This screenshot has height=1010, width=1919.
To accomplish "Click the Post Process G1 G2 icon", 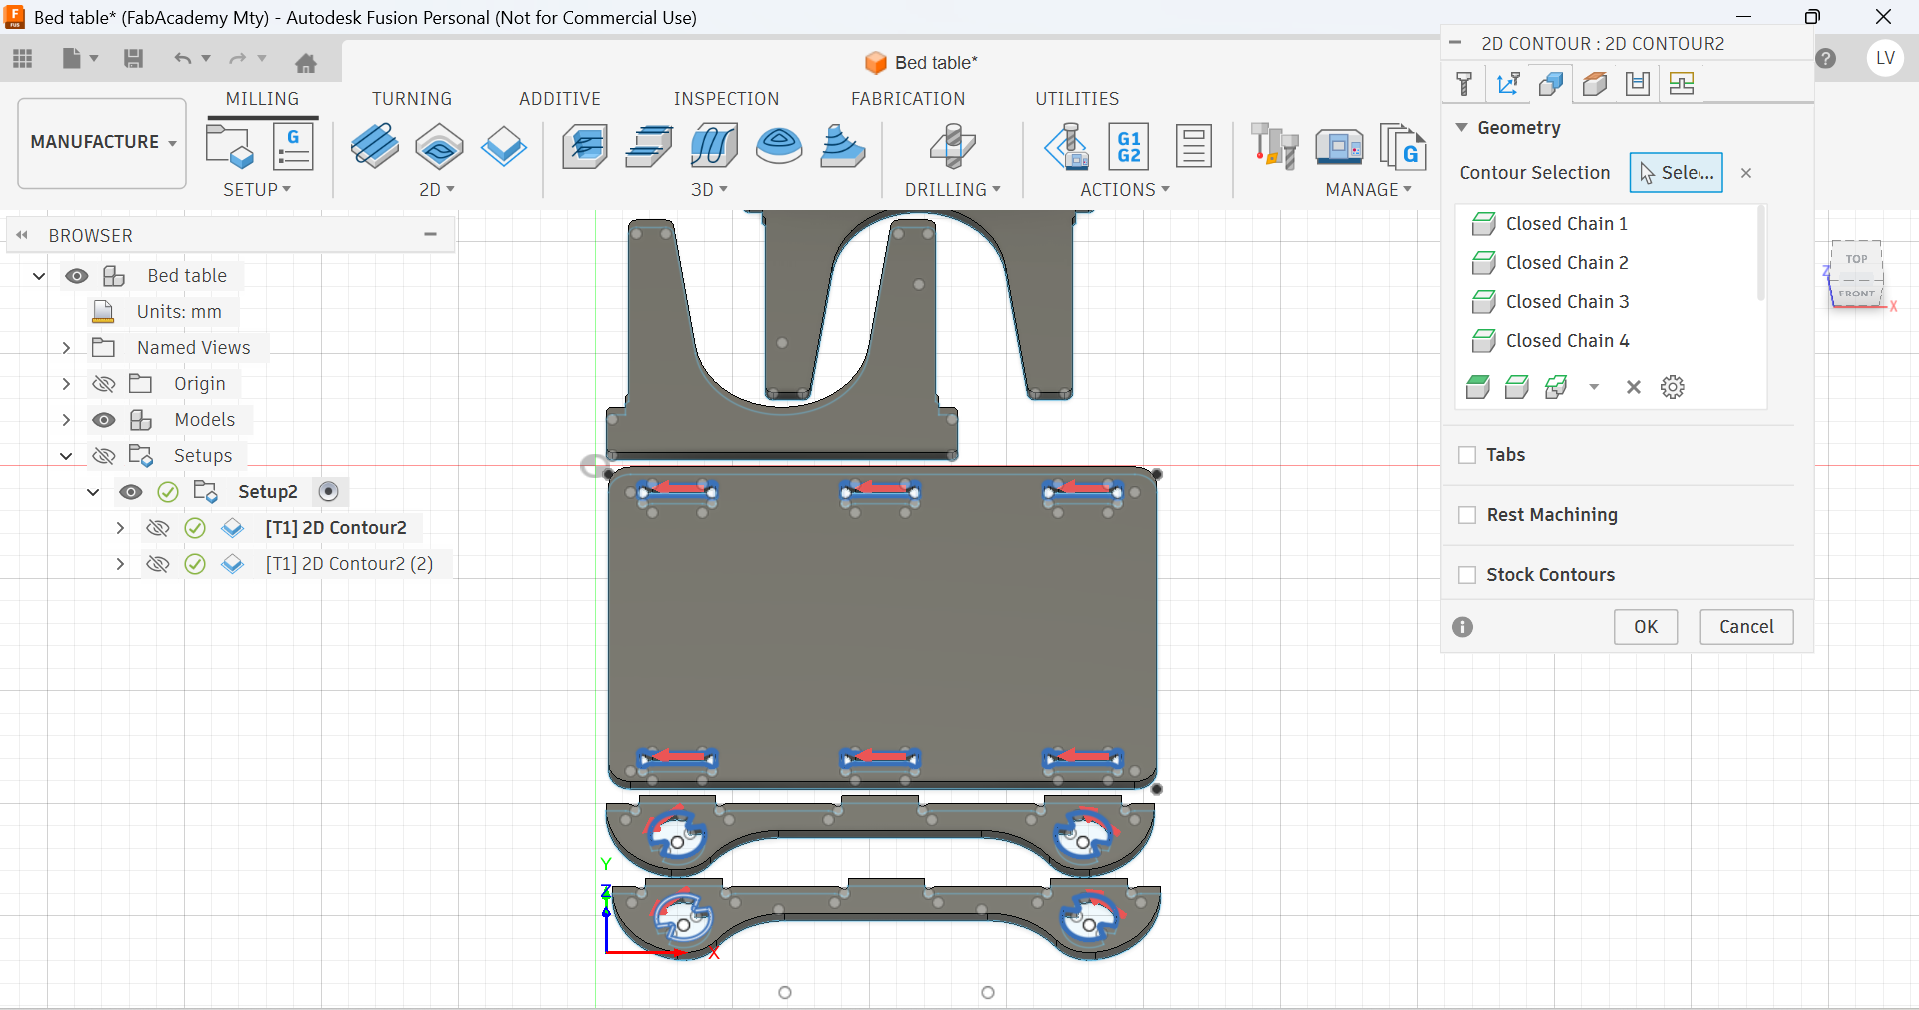I will 1128,147.
